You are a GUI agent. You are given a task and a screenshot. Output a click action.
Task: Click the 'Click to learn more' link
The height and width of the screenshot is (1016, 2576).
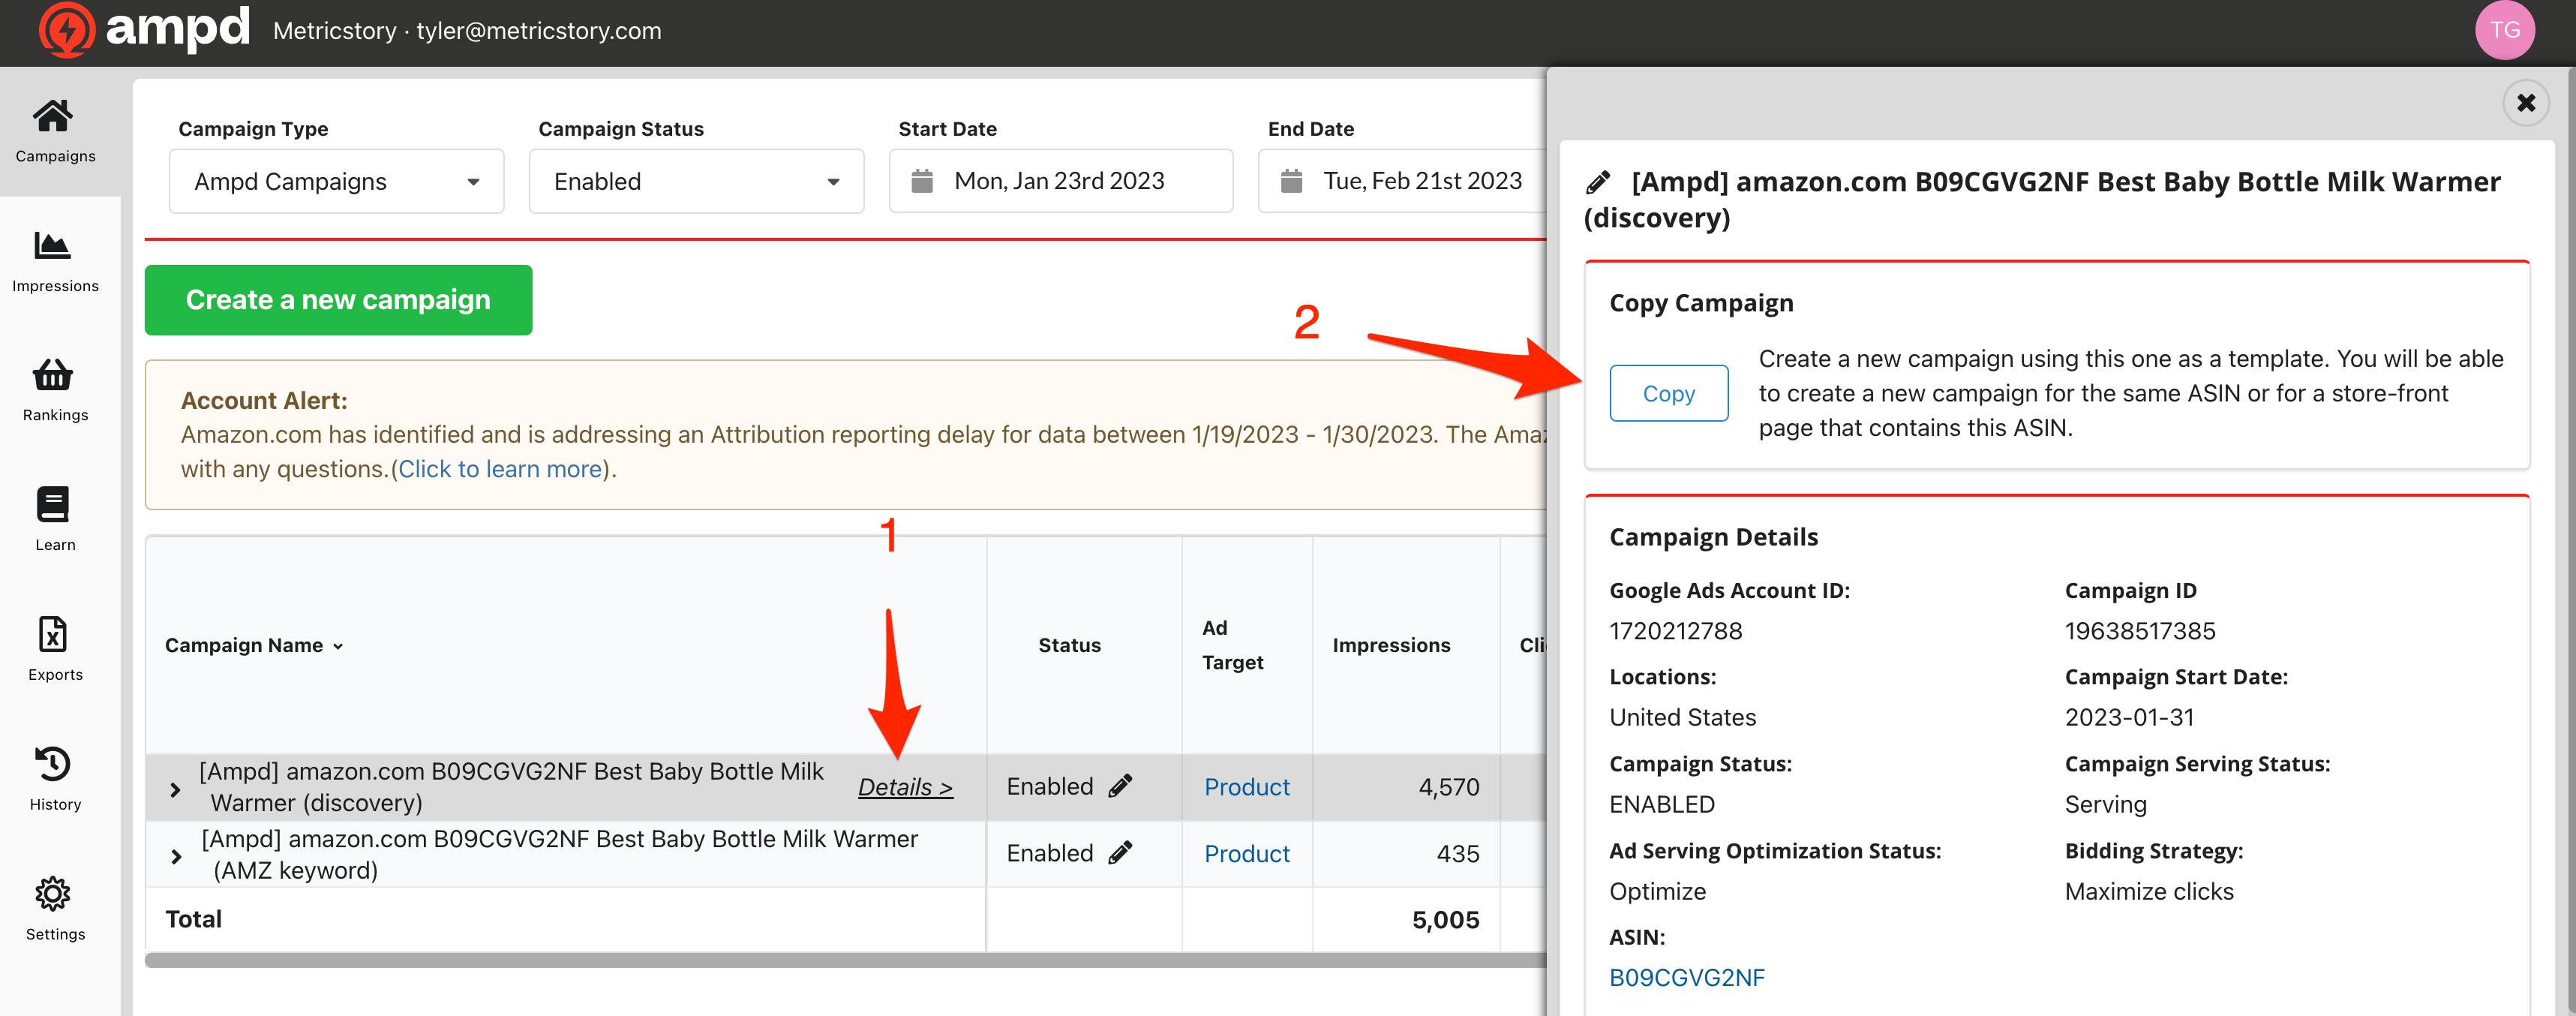pos(500,469)
